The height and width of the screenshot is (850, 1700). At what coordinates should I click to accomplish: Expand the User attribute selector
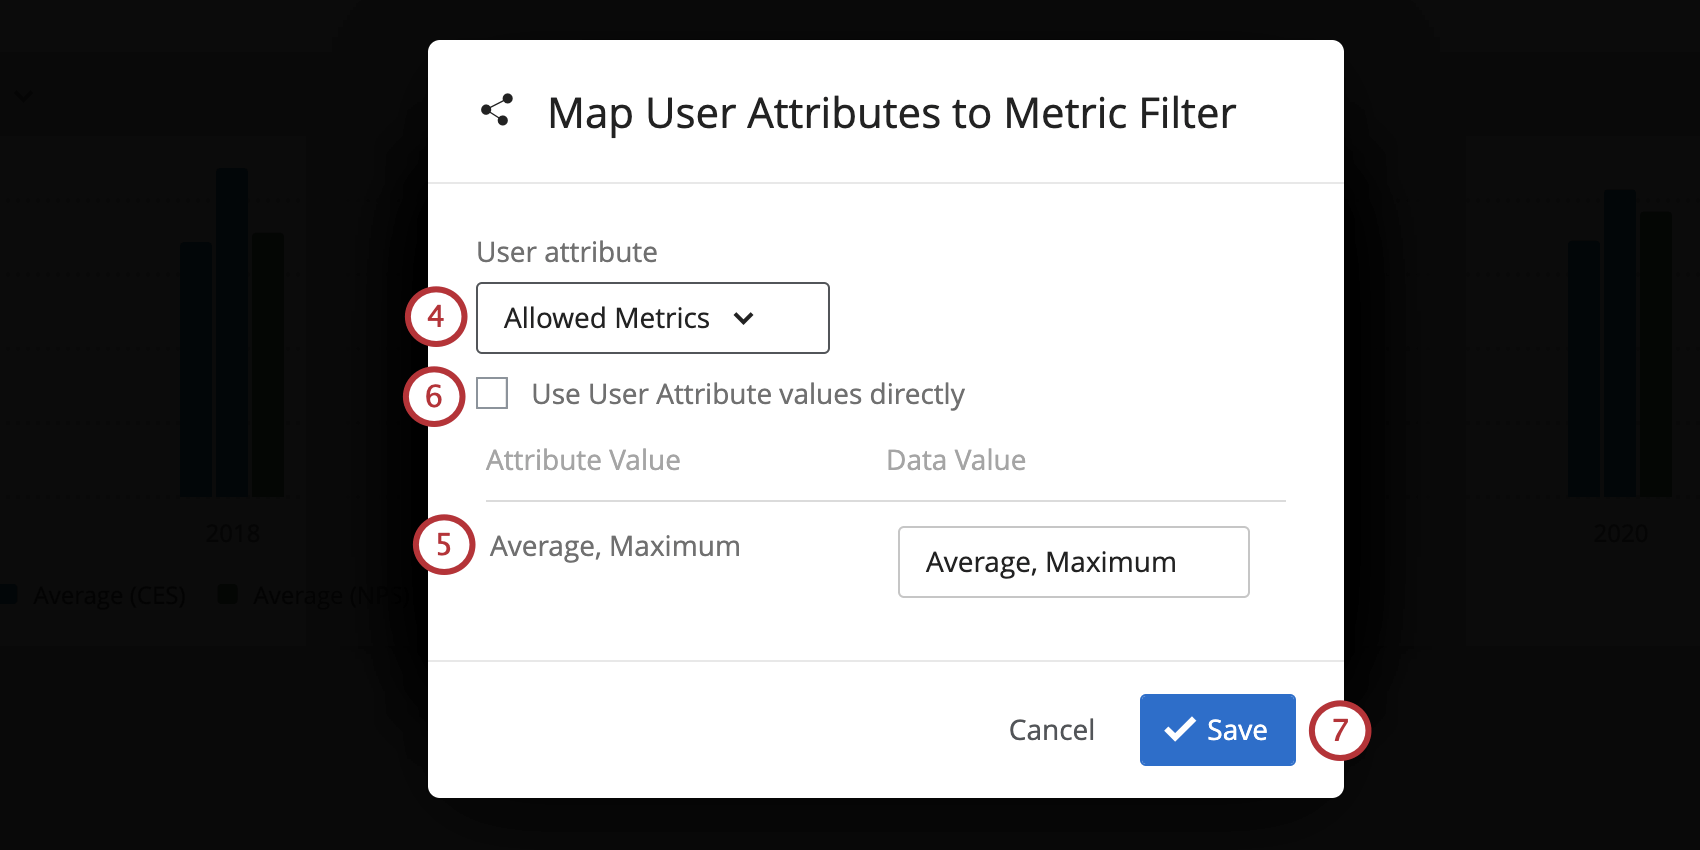(x=652, y=318)
